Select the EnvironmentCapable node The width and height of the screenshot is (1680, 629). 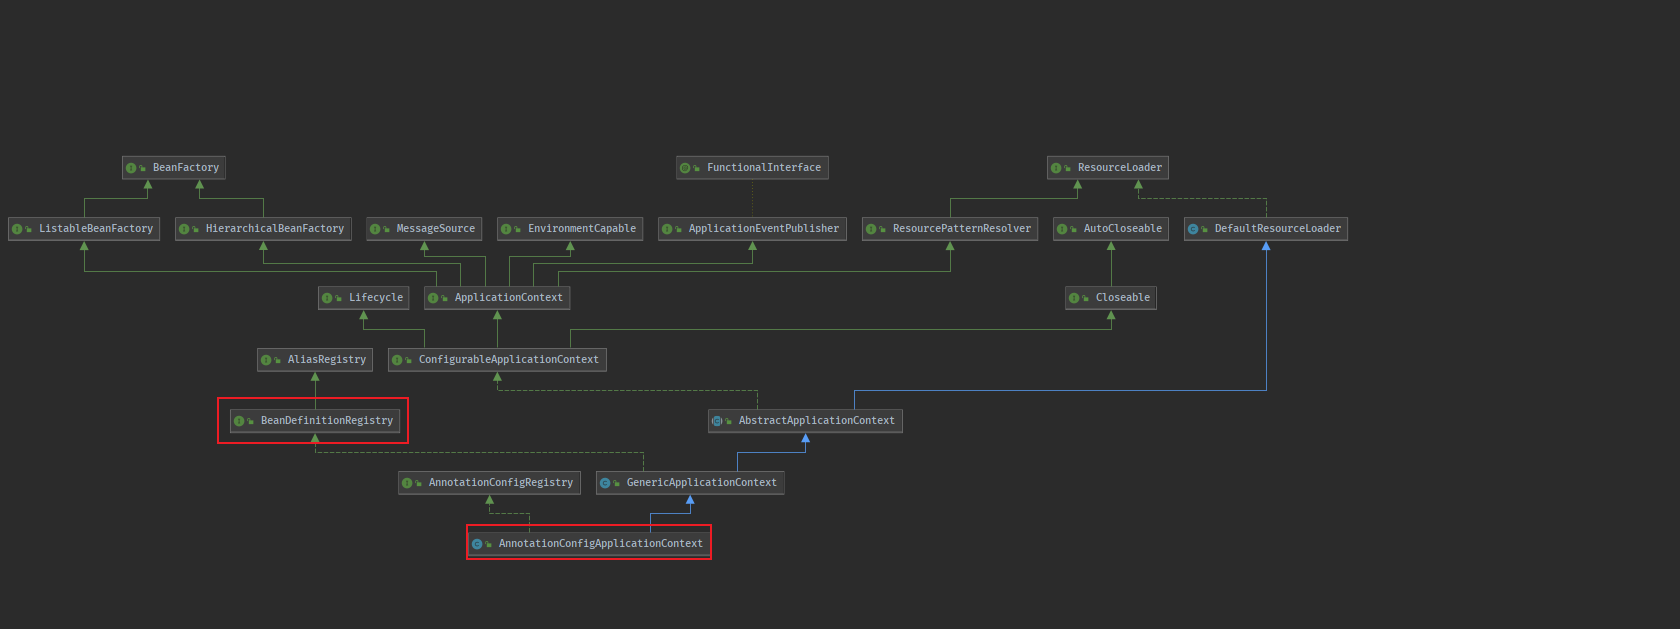[x=570, y=229]
